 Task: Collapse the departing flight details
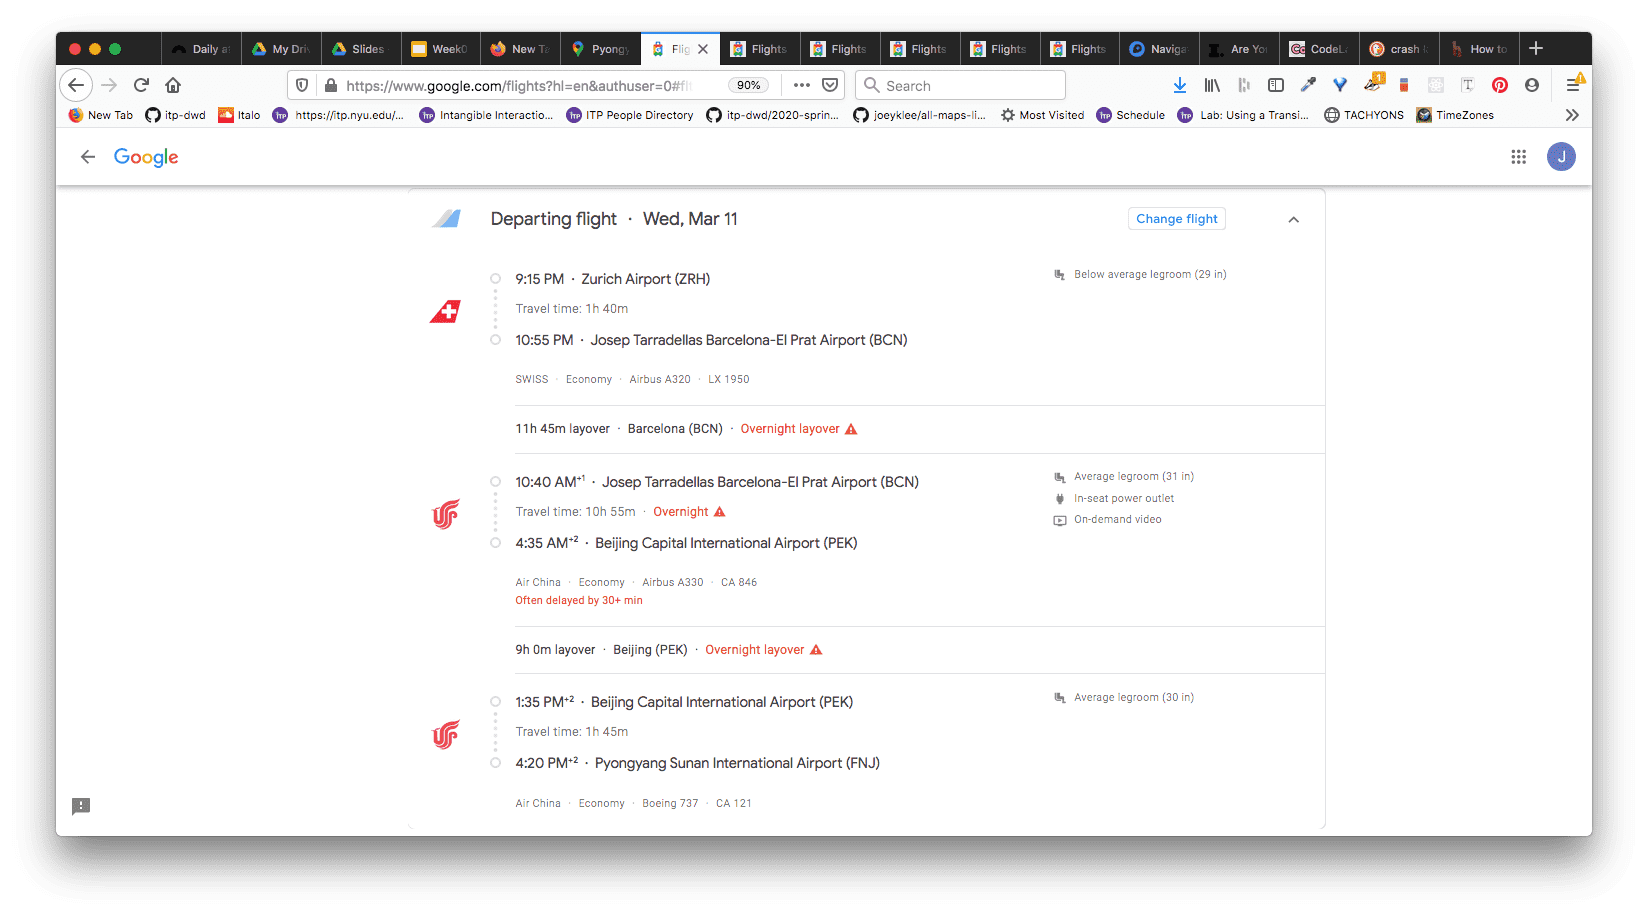coord(1293,220)
